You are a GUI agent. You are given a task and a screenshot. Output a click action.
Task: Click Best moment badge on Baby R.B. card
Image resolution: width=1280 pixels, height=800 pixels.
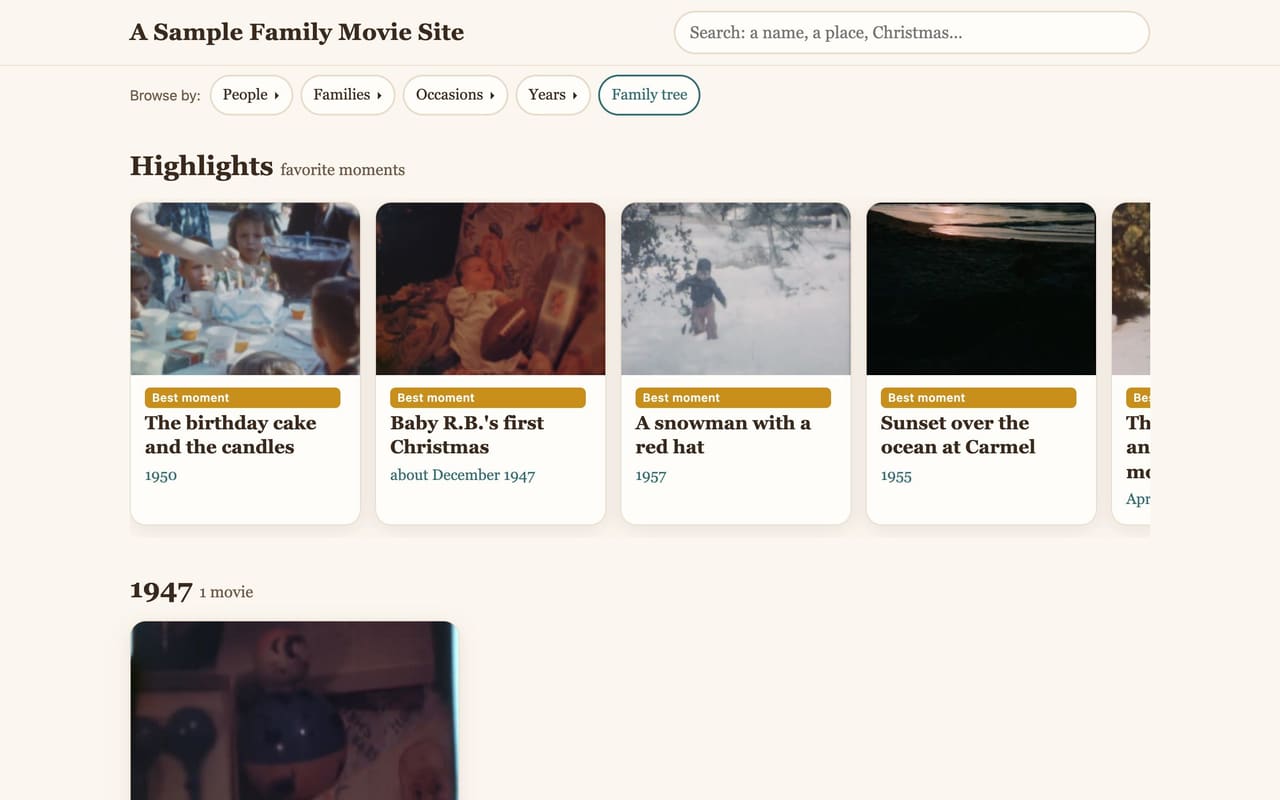pyautogui.click(x=488, y=398)
